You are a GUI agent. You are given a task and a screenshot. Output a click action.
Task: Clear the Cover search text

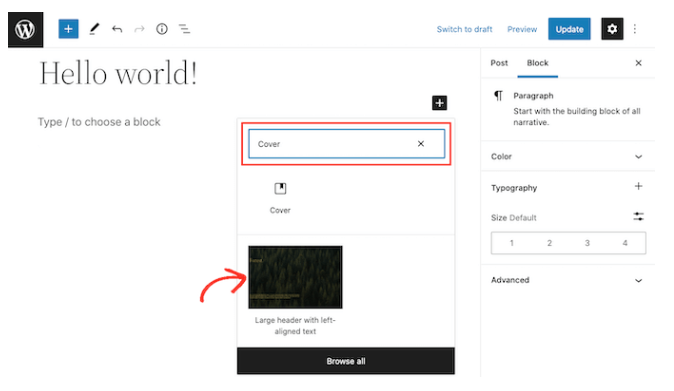click(x=421, y=144)
